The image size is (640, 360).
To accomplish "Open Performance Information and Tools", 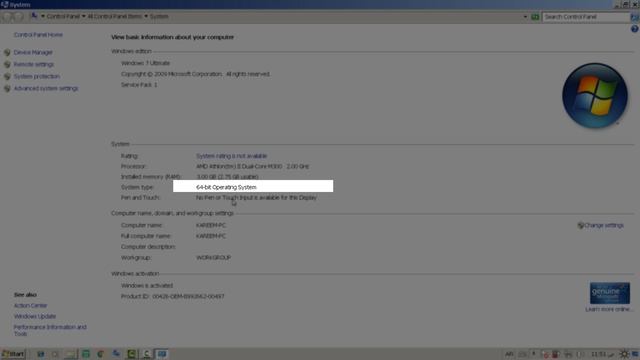I will 50,330.
